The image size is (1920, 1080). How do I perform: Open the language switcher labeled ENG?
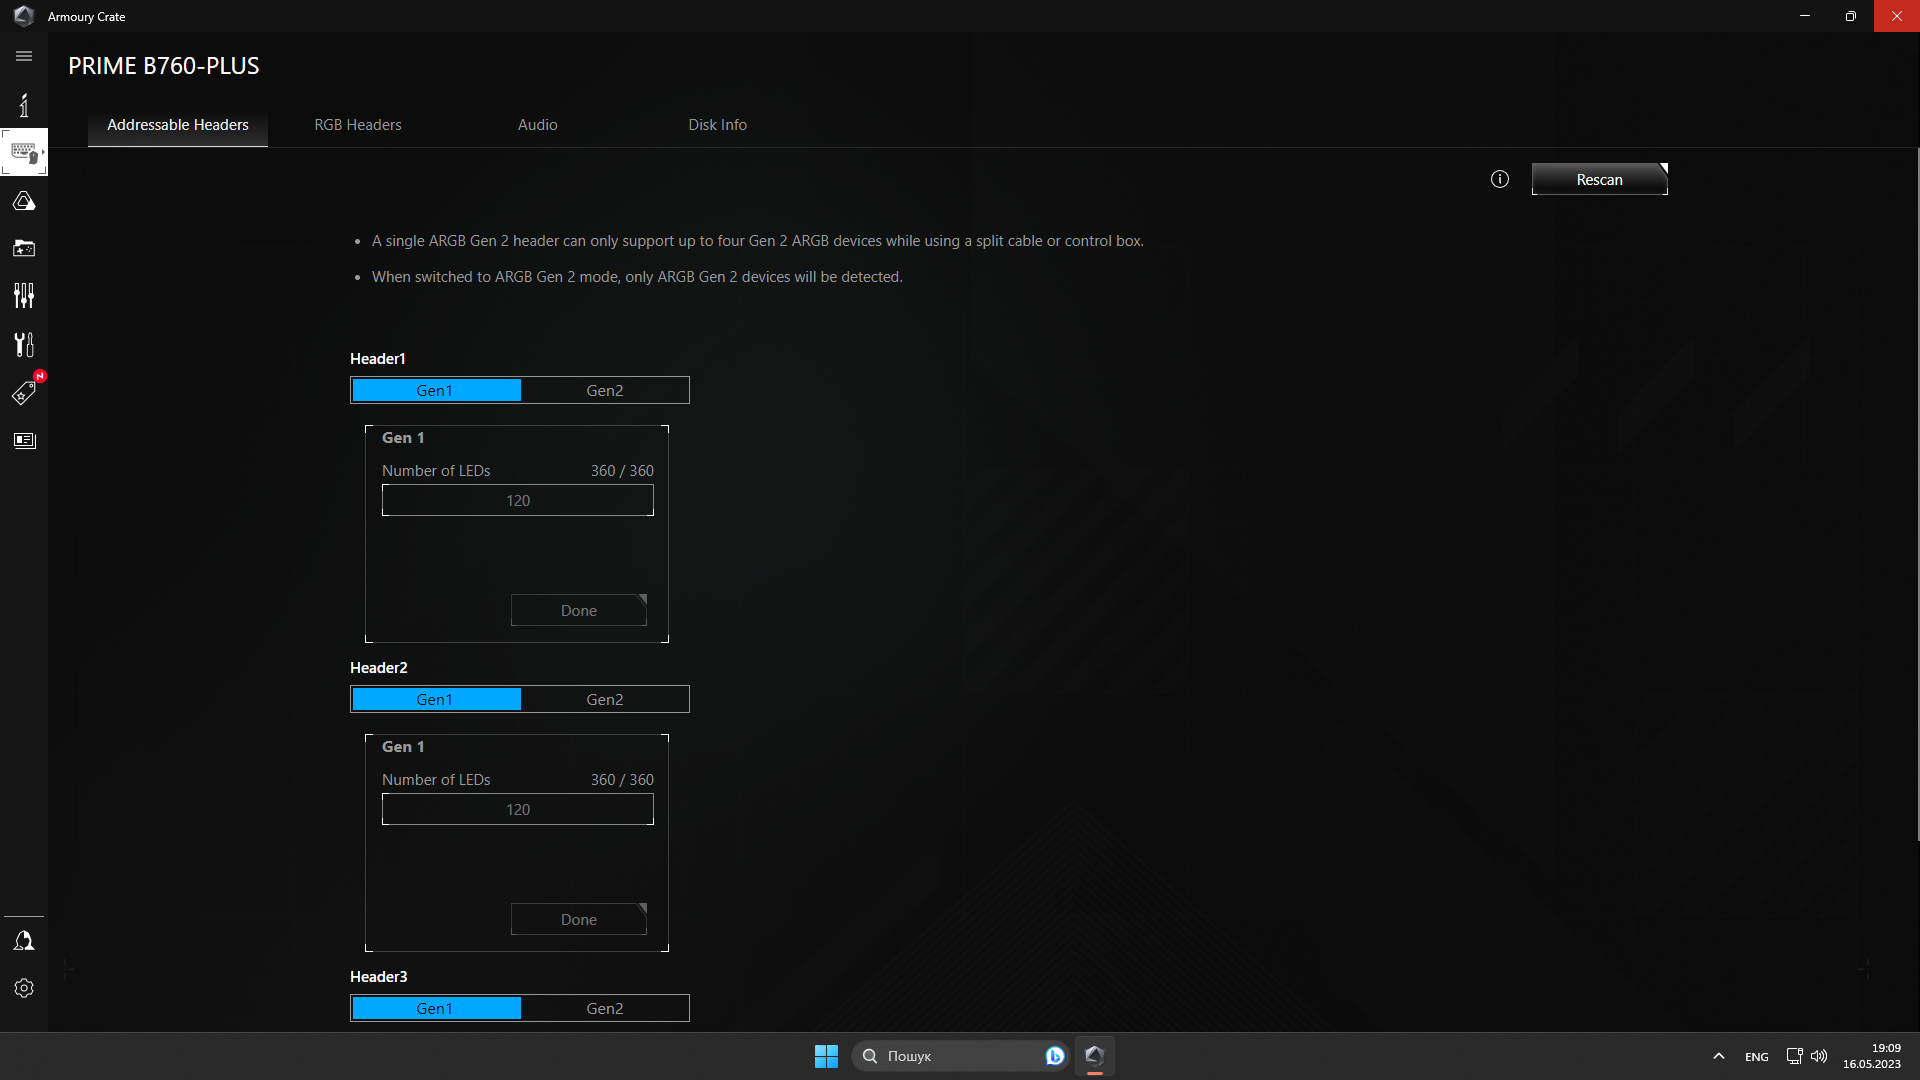coord(1756,1055)
